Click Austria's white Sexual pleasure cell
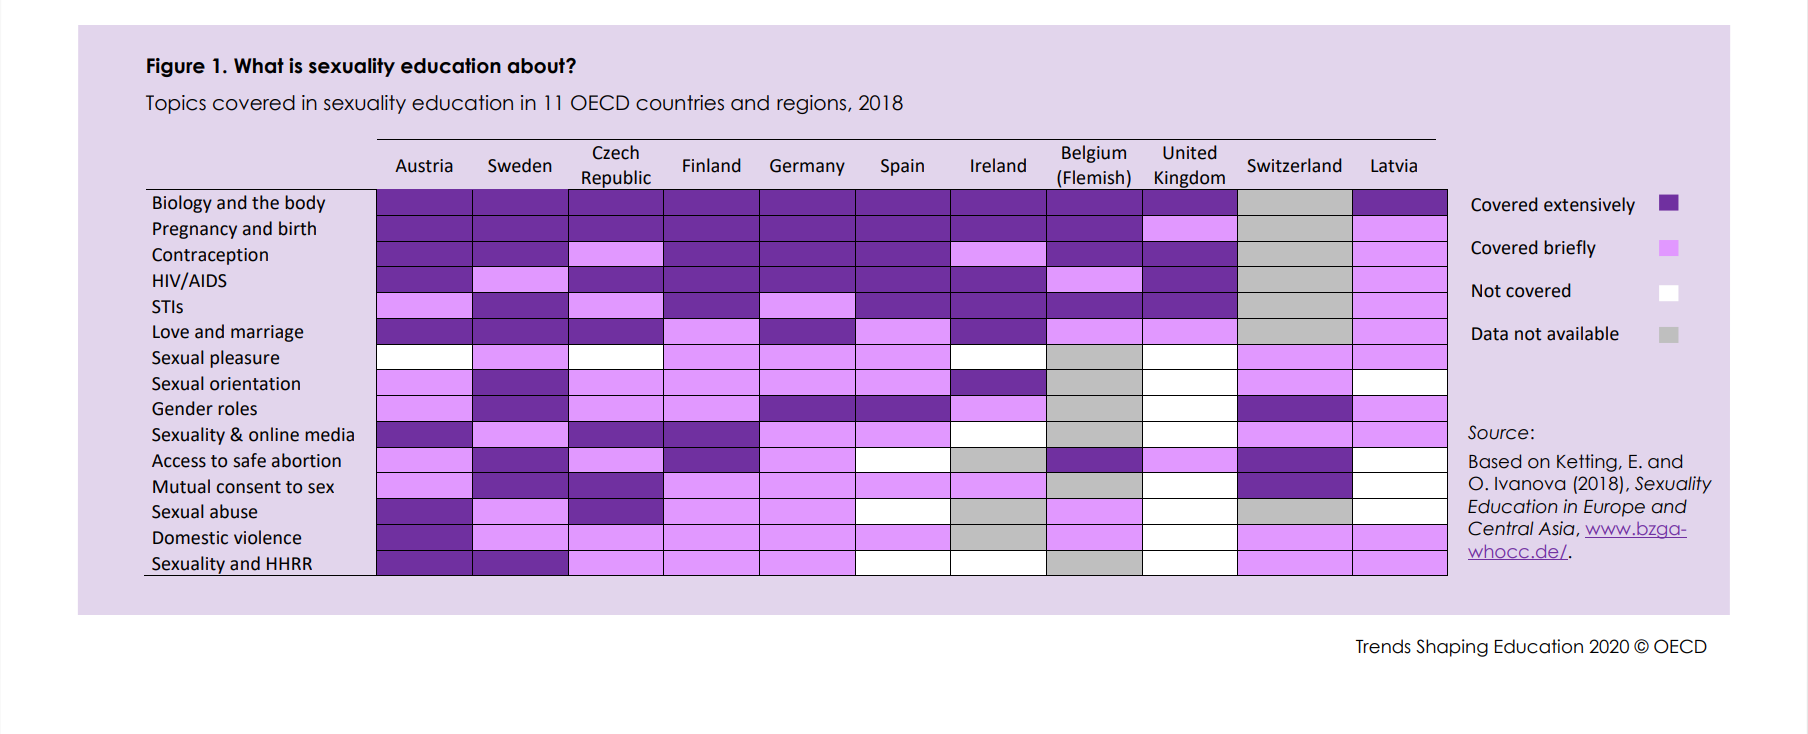The image size is (1808, 734). (x=424, y=357)
